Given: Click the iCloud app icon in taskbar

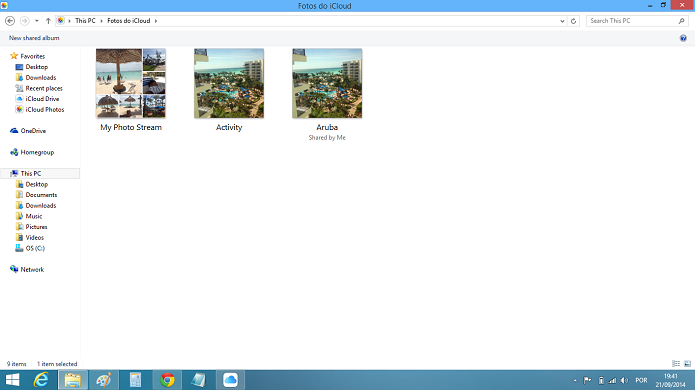Looking at the screenshot, I should (x=230, y=380).
